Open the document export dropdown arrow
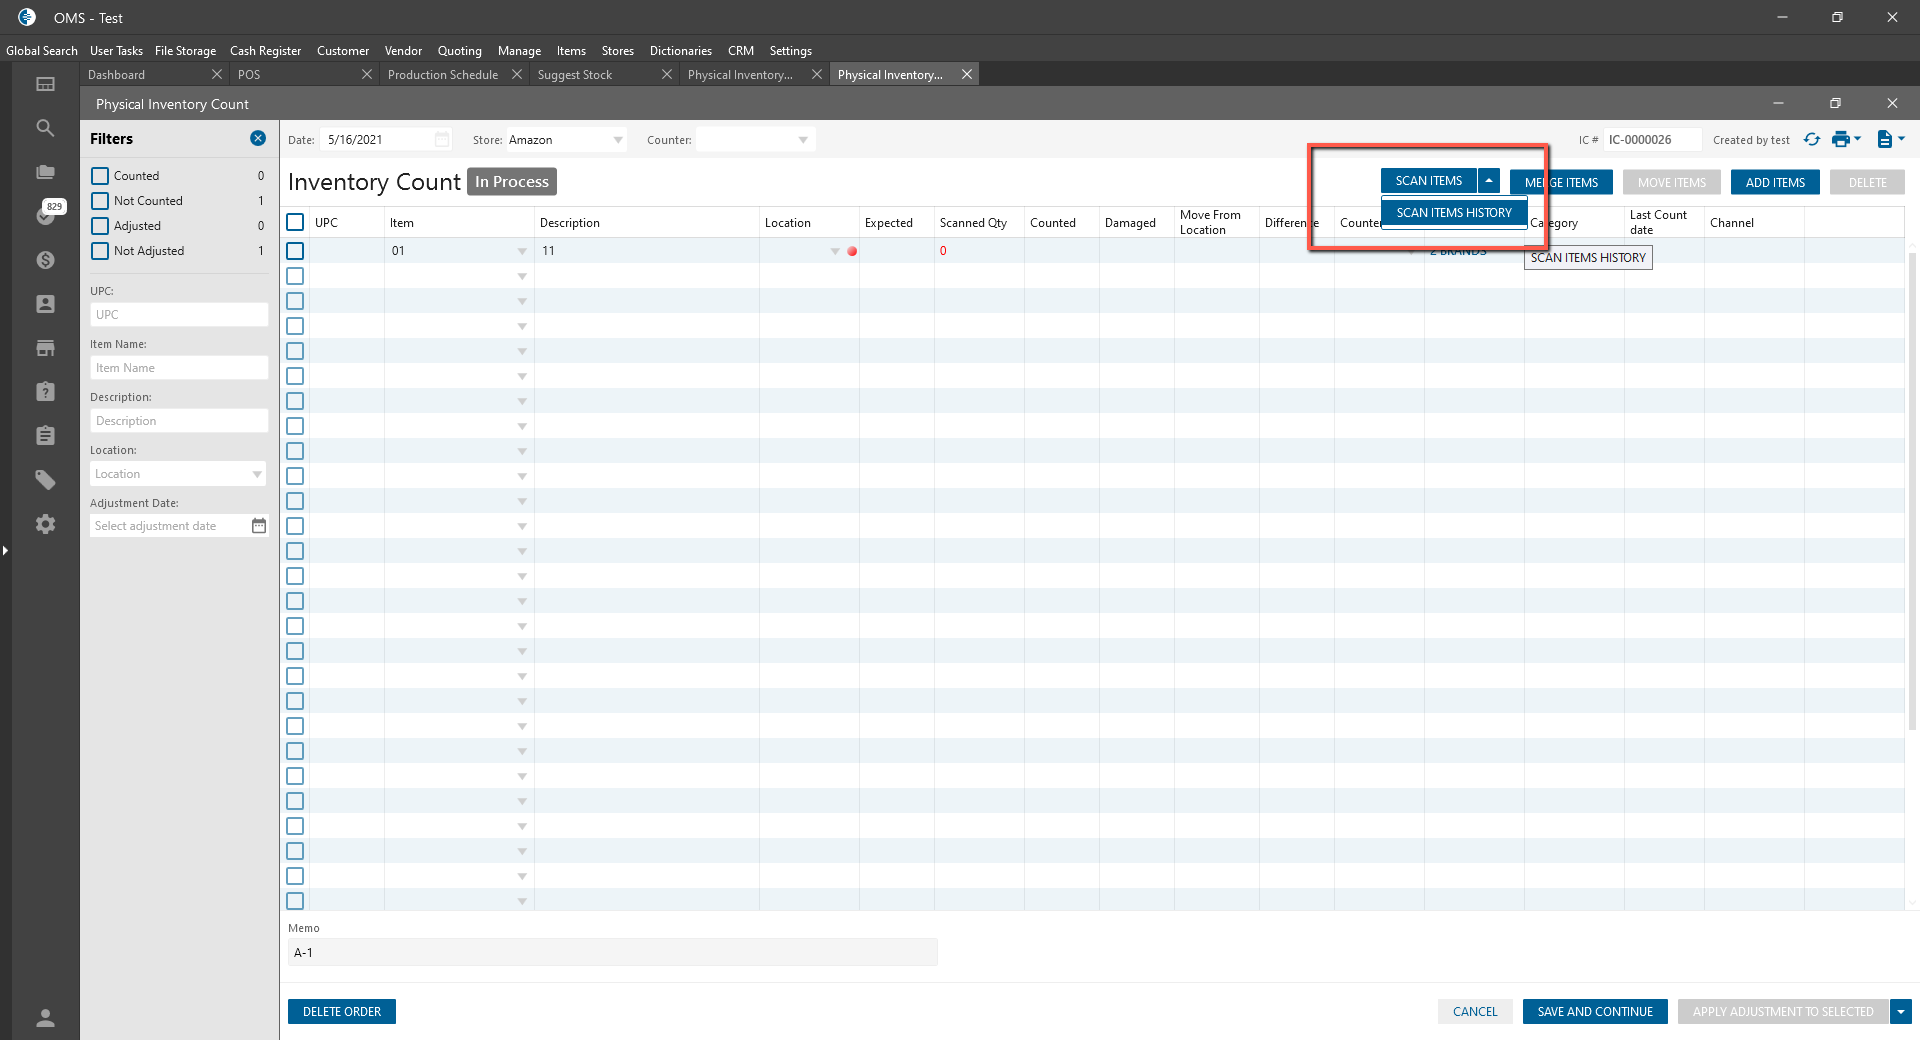The height and width of the screenshot is (1040, 1920). 1901,139
